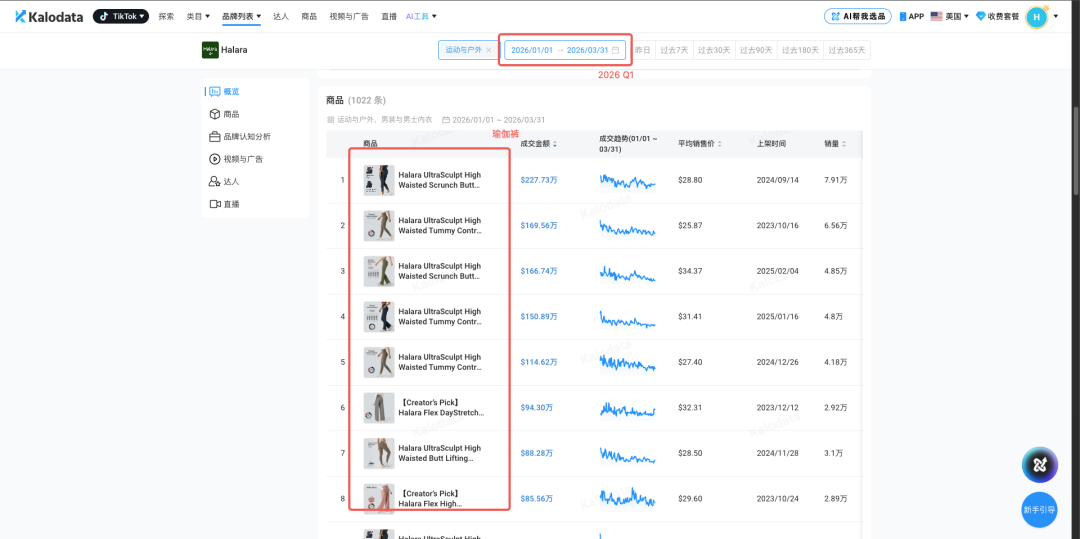
Task: Go to the 商品 nav tab in the header
Action: coord(309,16)
